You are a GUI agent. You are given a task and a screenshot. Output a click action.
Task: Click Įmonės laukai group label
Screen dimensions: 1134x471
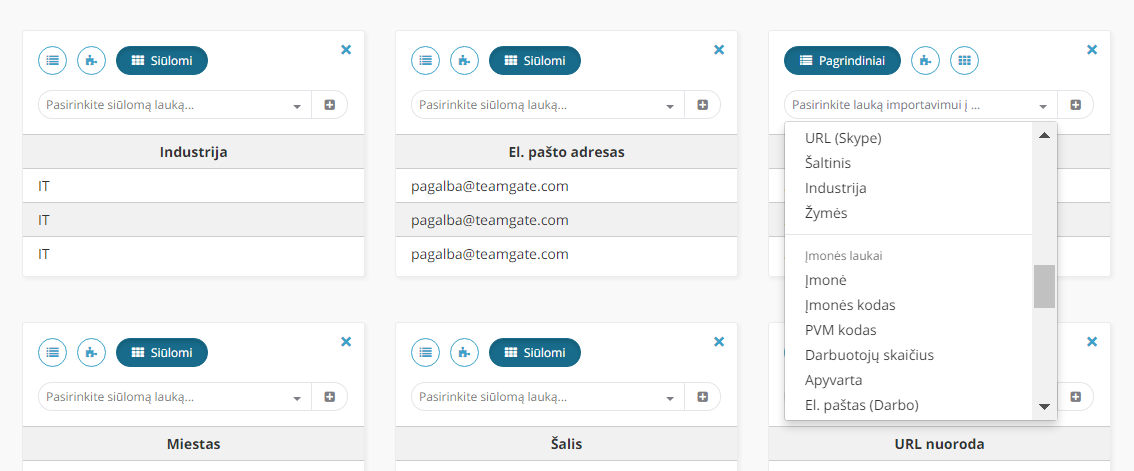pos(843,255)
